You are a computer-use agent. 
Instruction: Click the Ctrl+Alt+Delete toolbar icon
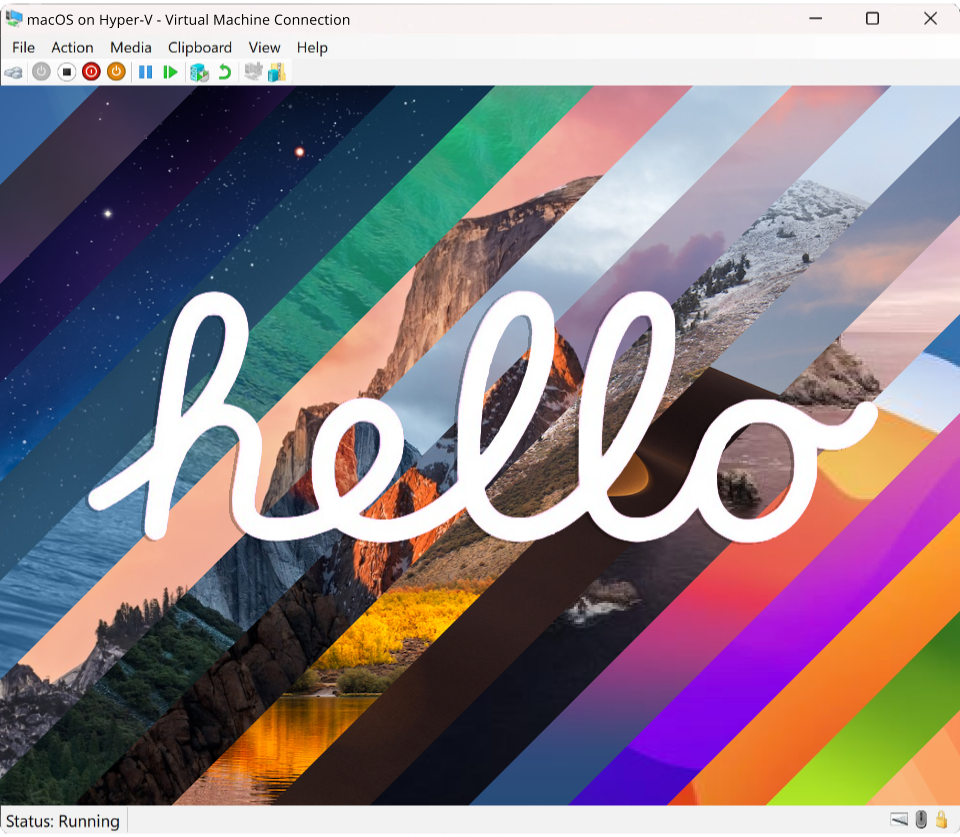tap(13, 72)
